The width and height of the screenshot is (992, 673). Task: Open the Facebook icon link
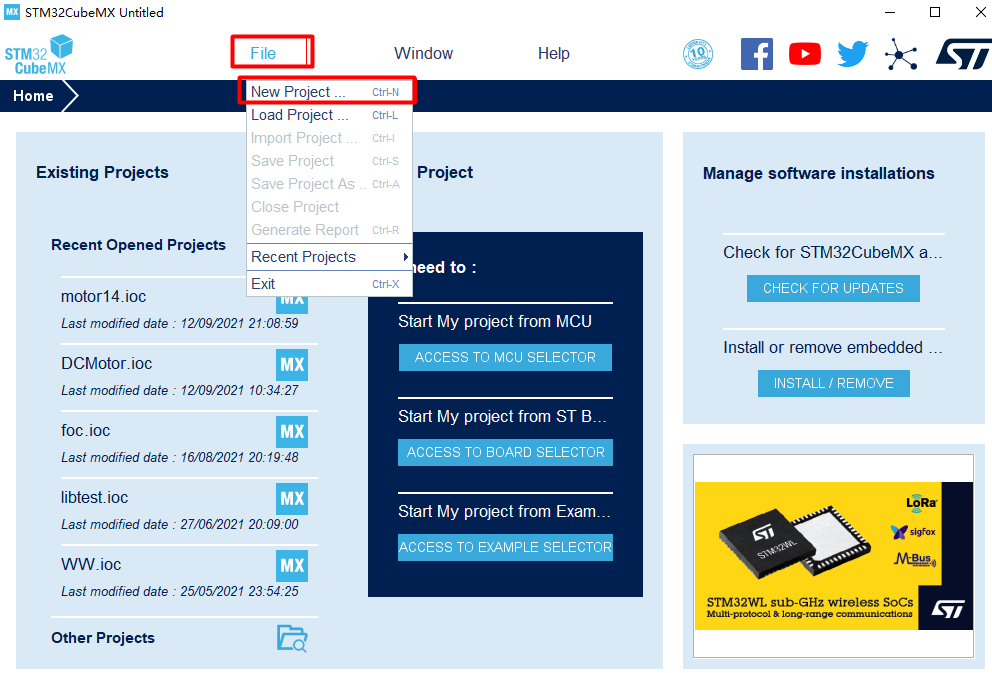(757, 54)
